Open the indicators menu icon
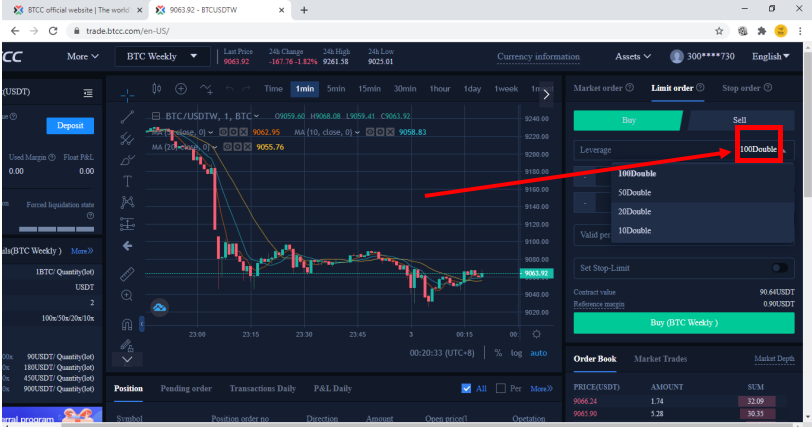Screen dimensions: 812x427 (206, 89)
